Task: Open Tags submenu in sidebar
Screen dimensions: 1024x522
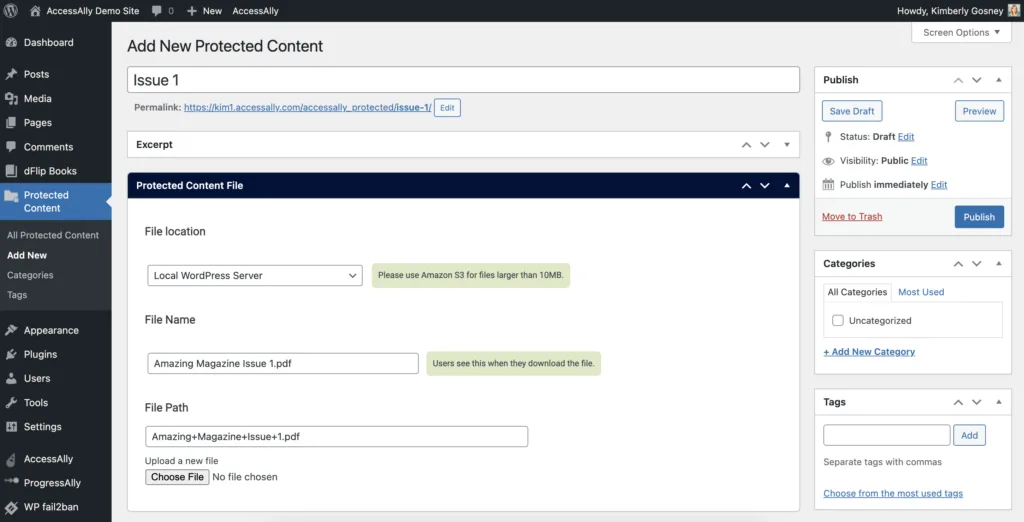Action: coord(17,295)
